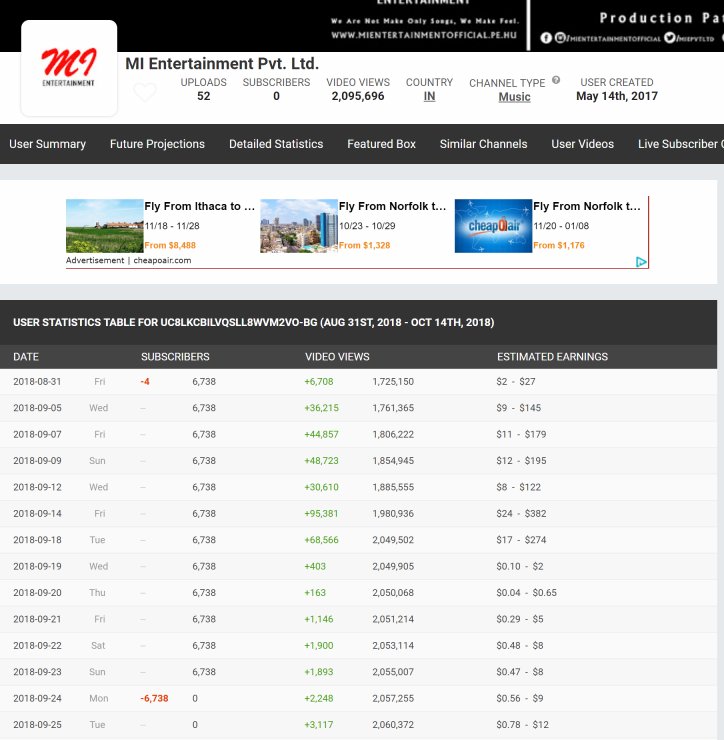Click the website URL in banner

click(424, 35)
